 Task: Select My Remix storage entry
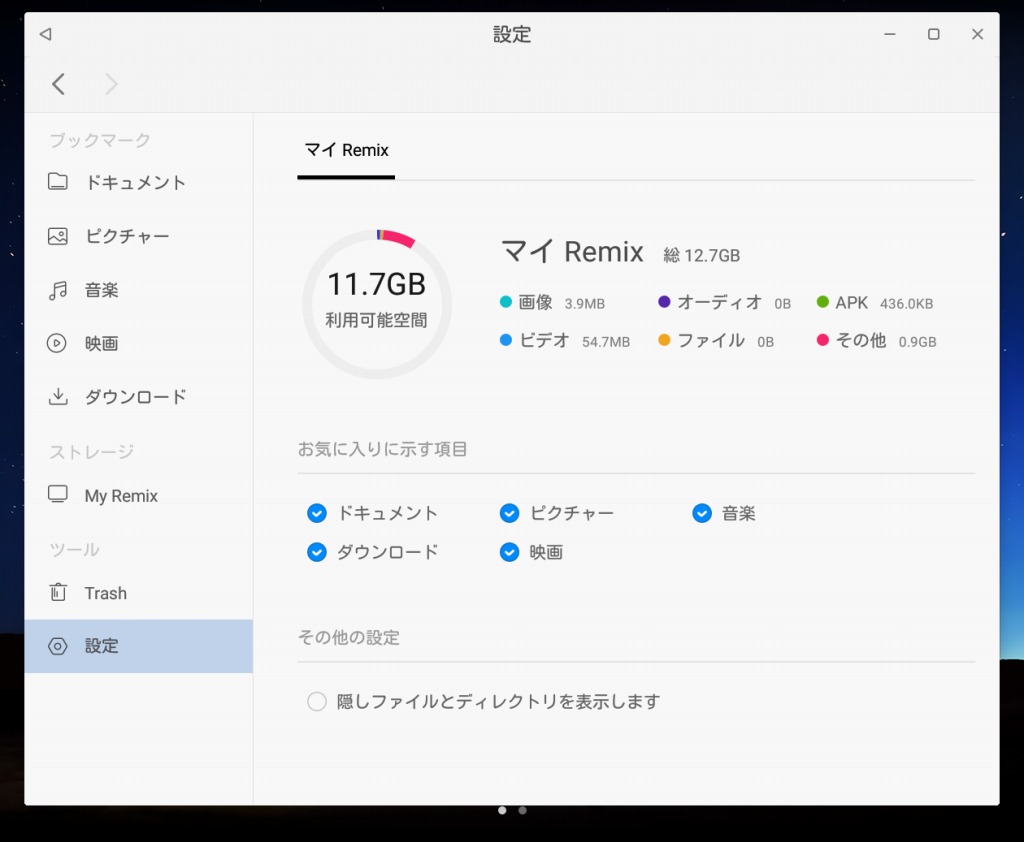pyautogui.click(x=138, y=495)
